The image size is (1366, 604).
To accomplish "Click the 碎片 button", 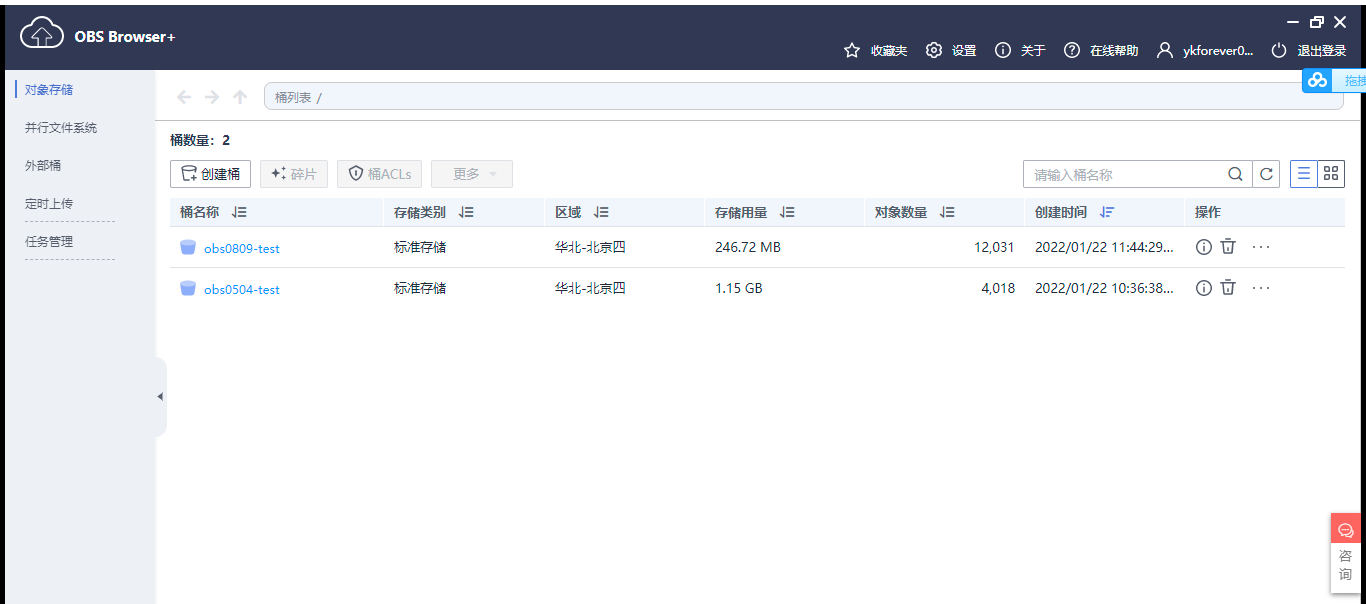I will pyautogui.click(x=294, y=174).
